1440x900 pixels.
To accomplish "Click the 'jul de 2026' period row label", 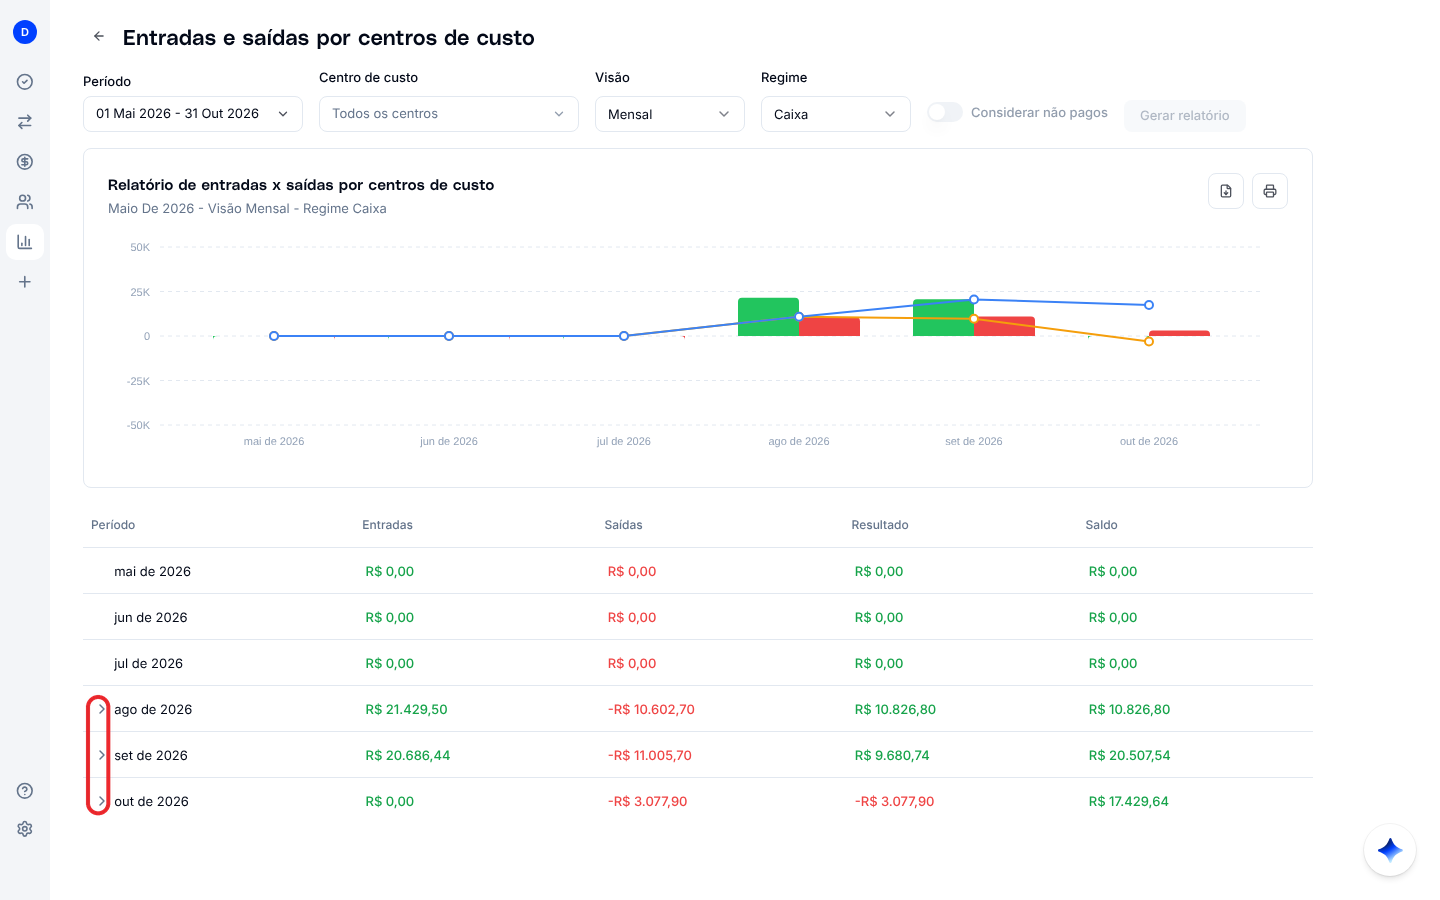I will [x=148, y=663].
